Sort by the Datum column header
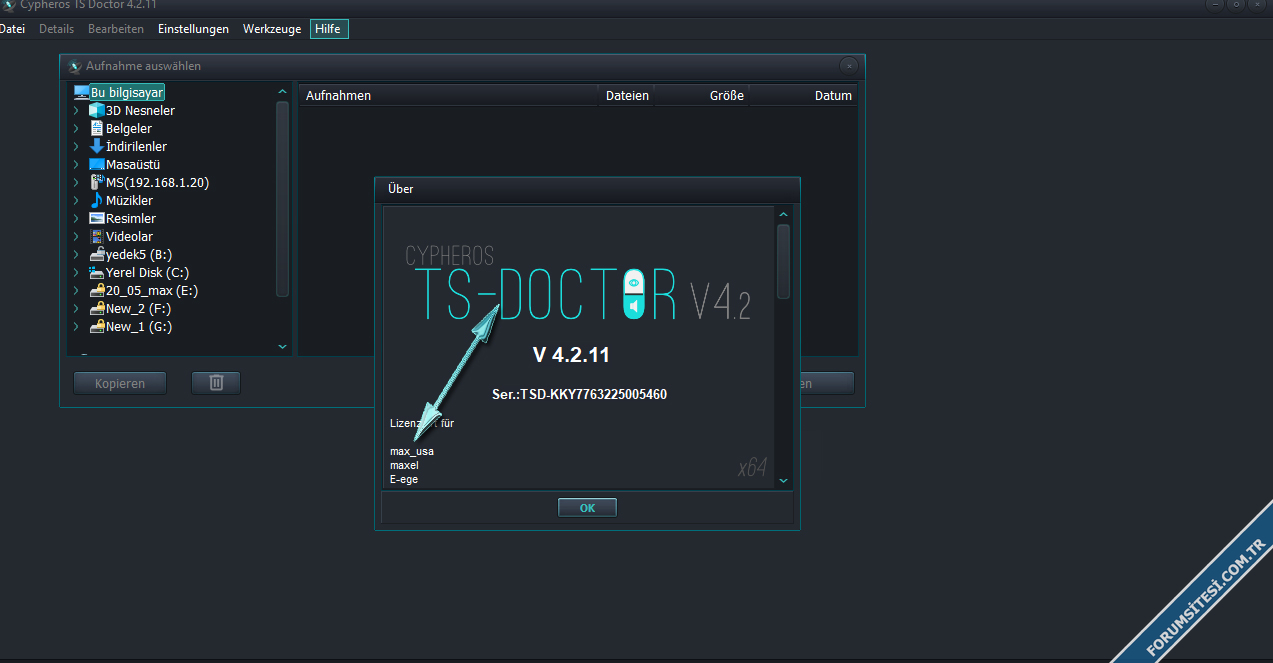 803,96
